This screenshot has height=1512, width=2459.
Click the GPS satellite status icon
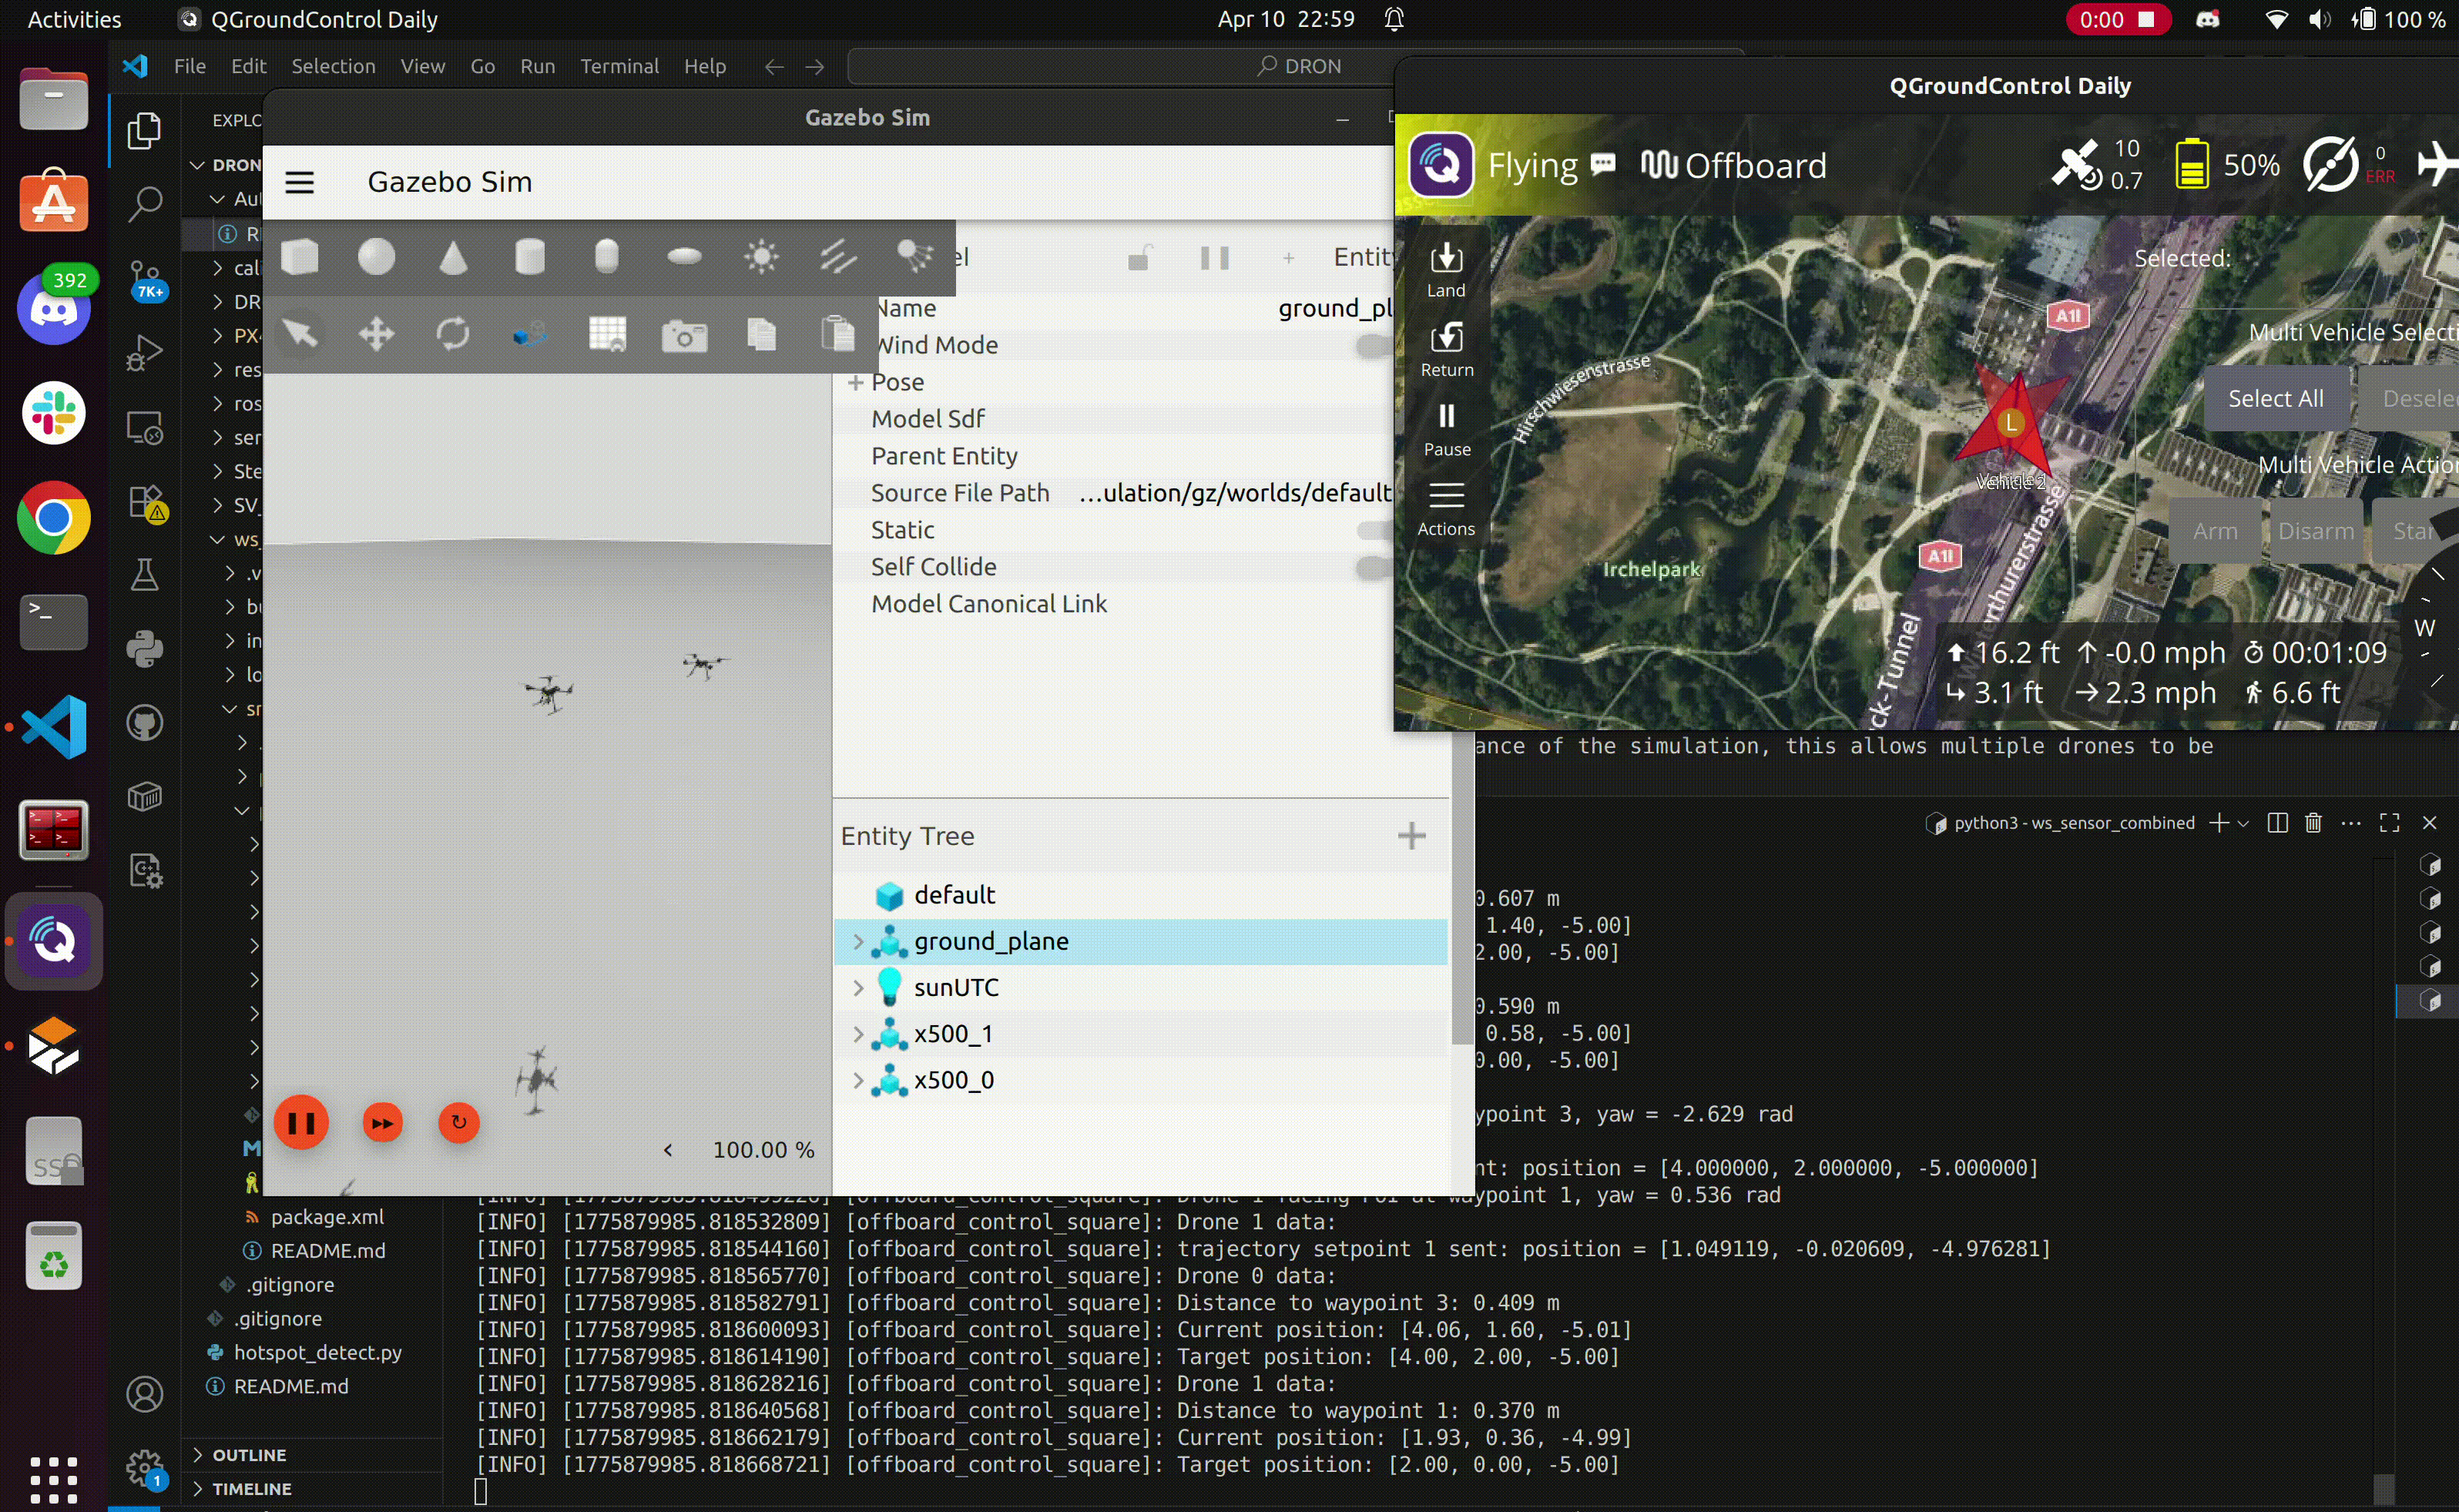coord(2076,164)
